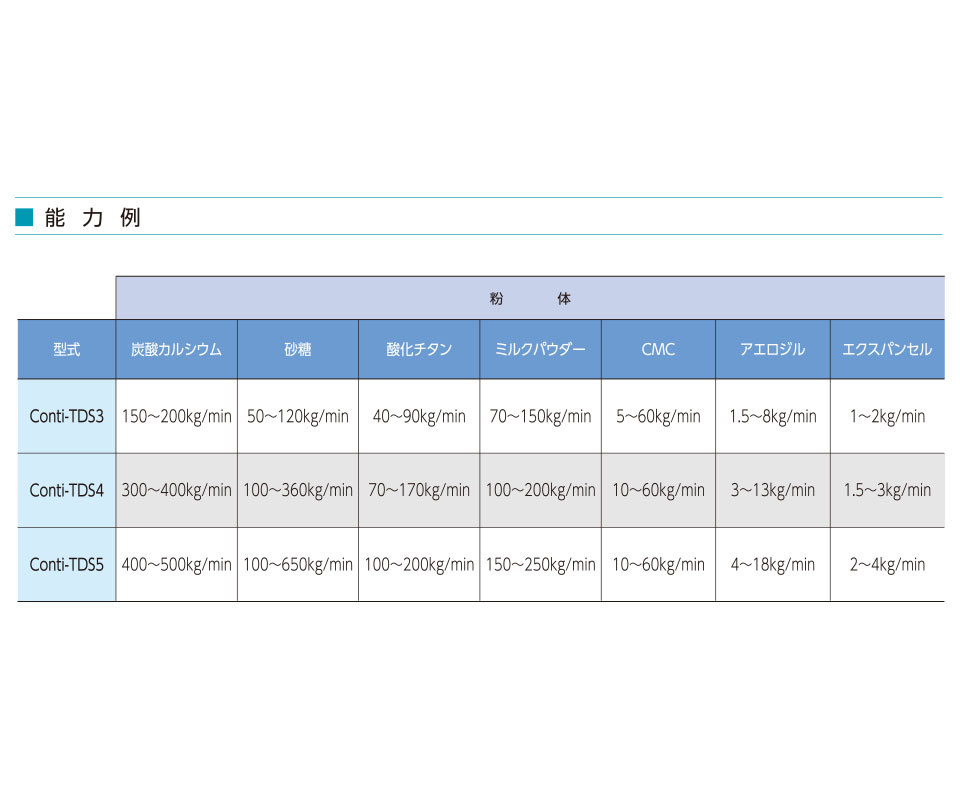The height and width of the screenshot is (800, 960).
Task: Click the 4~18kg/min cell
Action: tap(773, 564)
